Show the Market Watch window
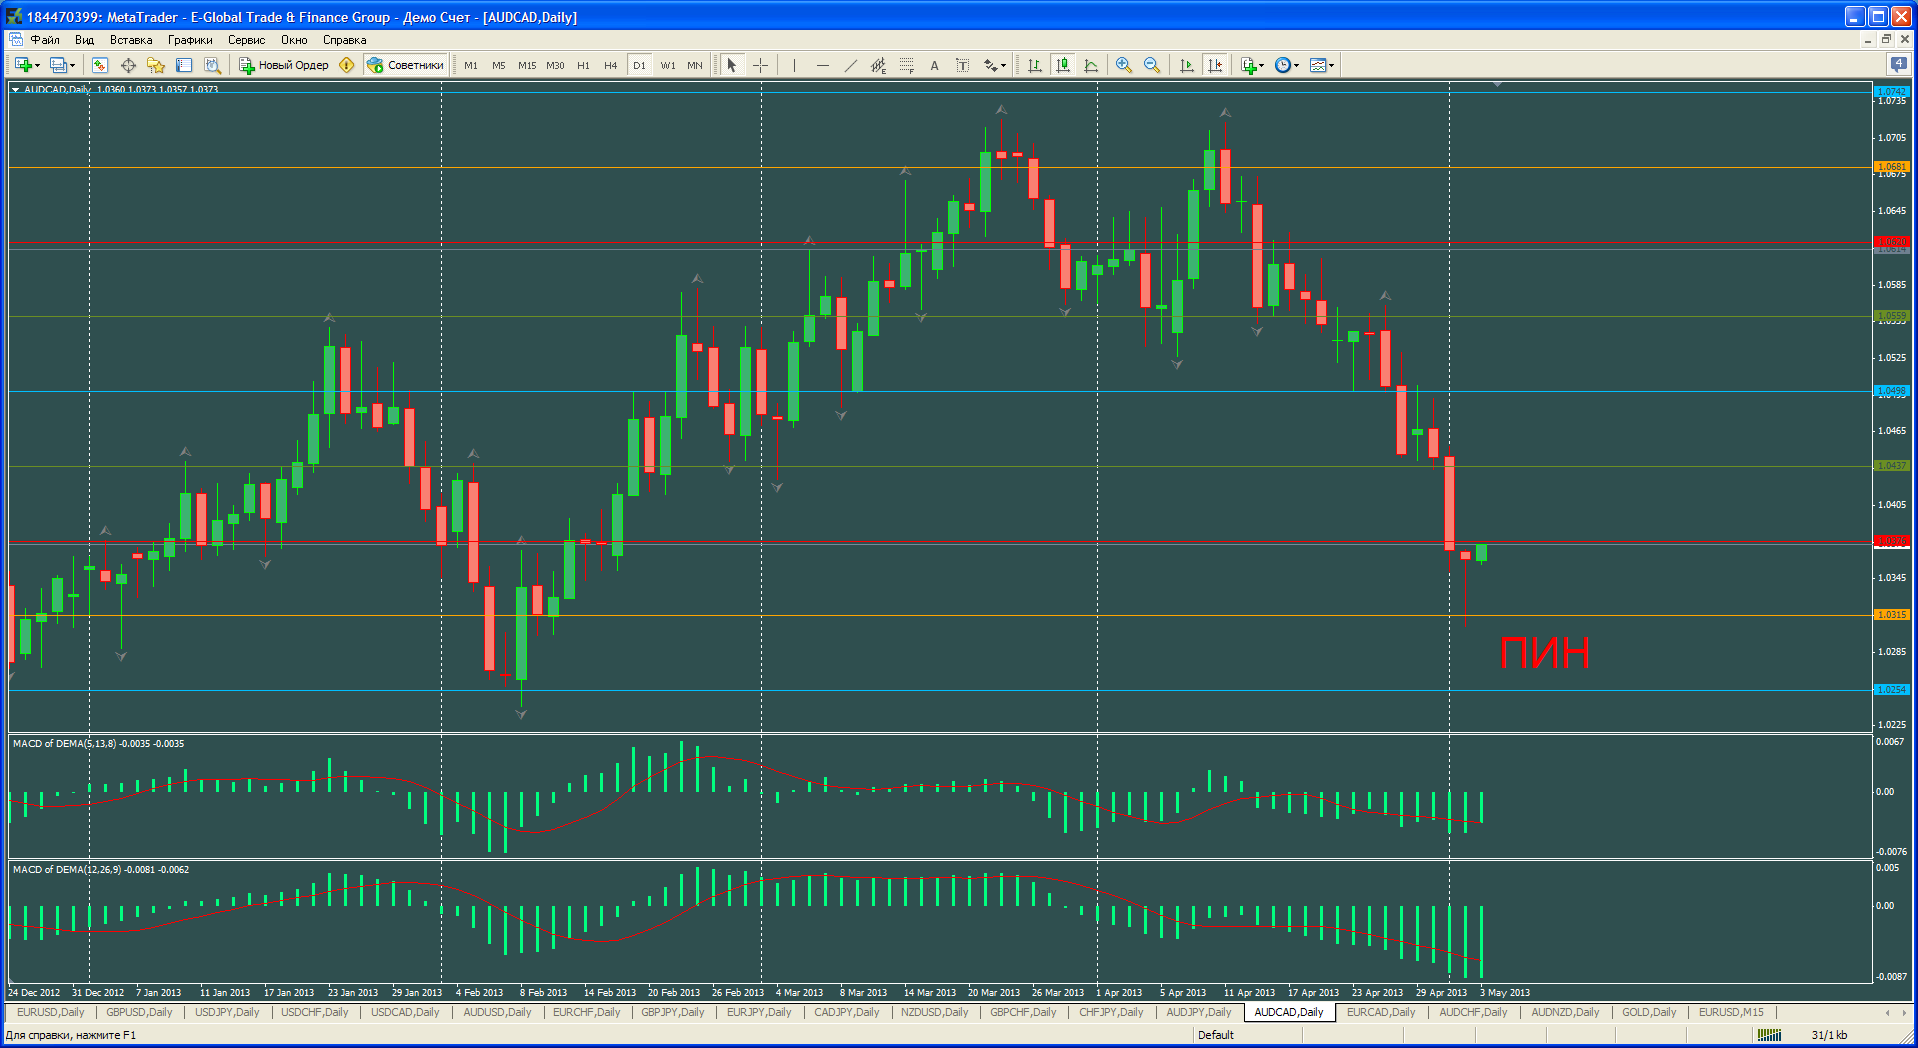This screenshot has width=1918, height=1048. pos(100,65)
